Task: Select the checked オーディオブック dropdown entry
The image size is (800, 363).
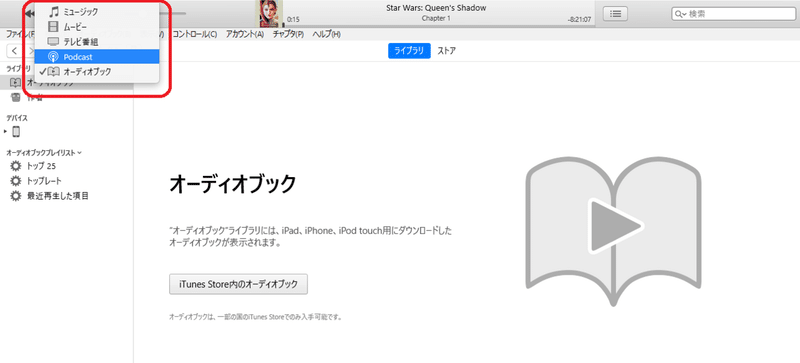Action: (x=96, y=72)
